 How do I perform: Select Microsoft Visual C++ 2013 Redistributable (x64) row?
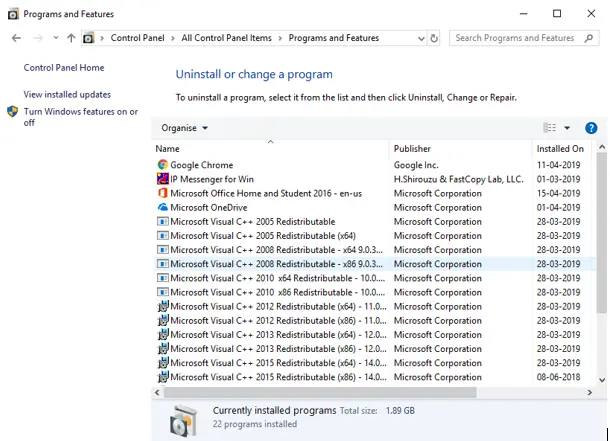373,334
